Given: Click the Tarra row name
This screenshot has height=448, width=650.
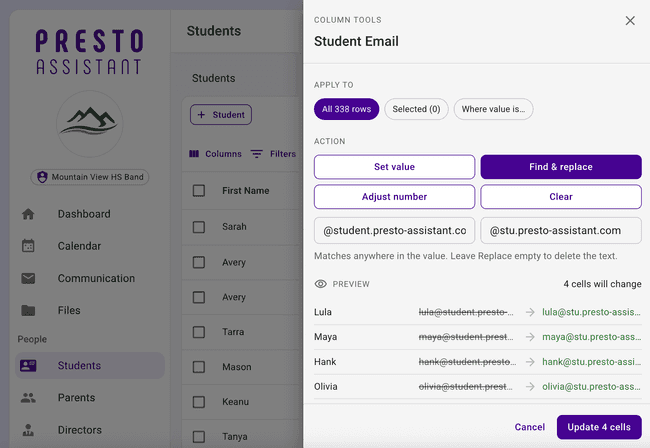Looking at the screenshot, I should click(233, 332).
